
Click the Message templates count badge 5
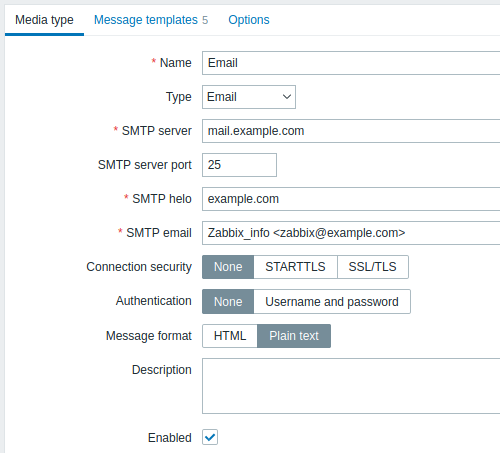pyautogui.click(x=205, y=20)
